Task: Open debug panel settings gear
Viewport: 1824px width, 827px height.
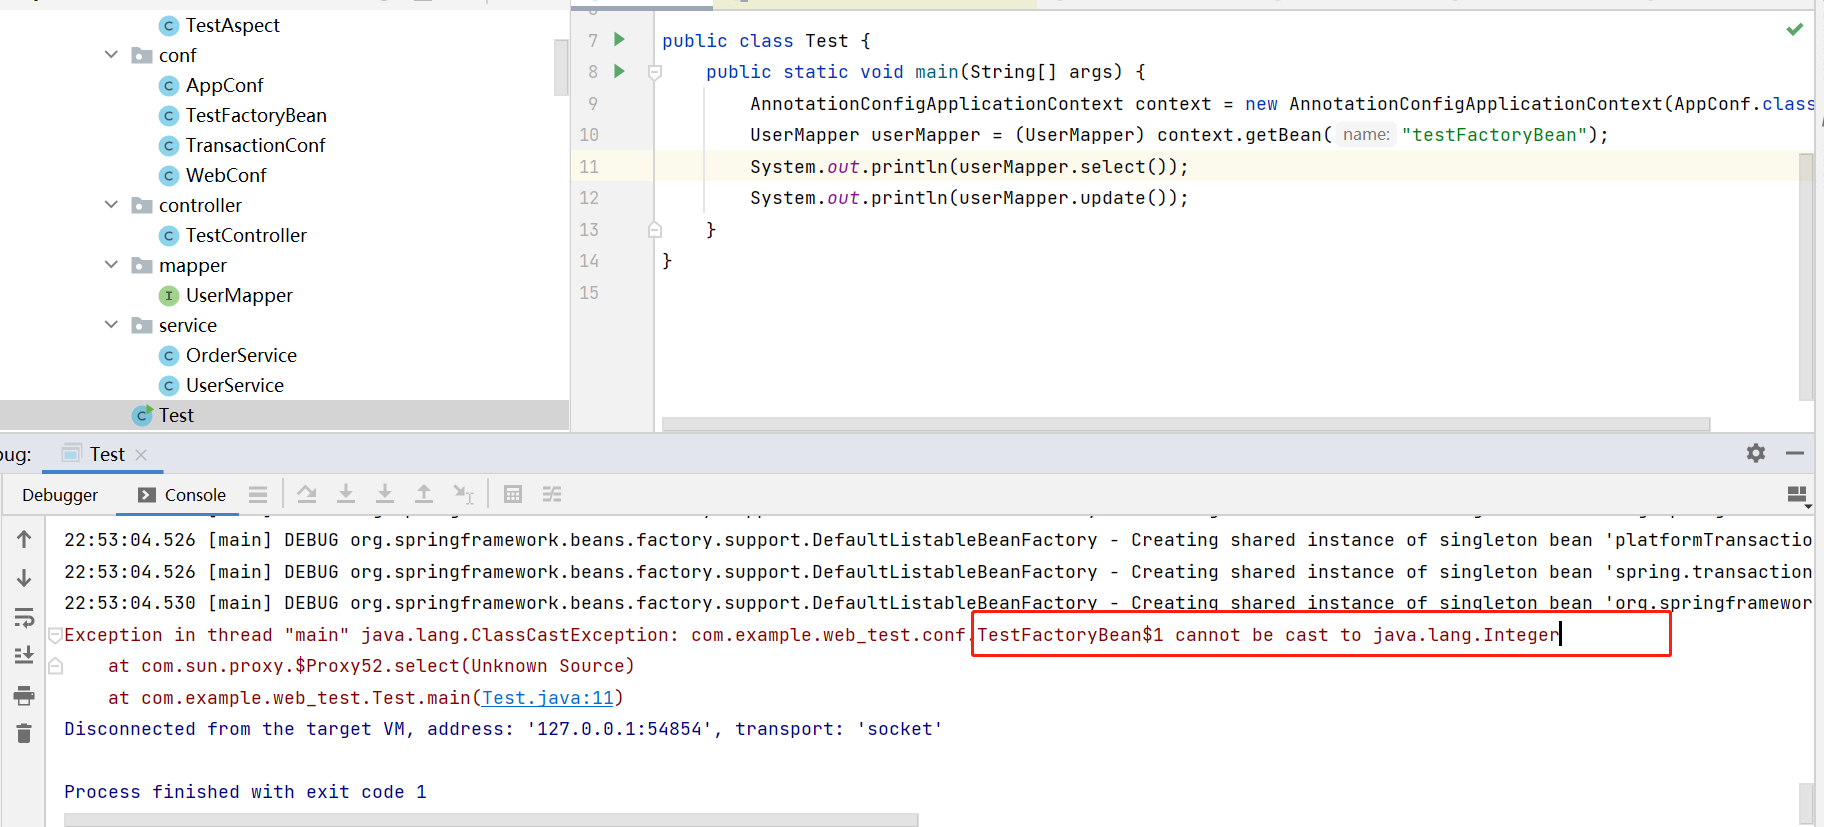Action: [1756, 453]
